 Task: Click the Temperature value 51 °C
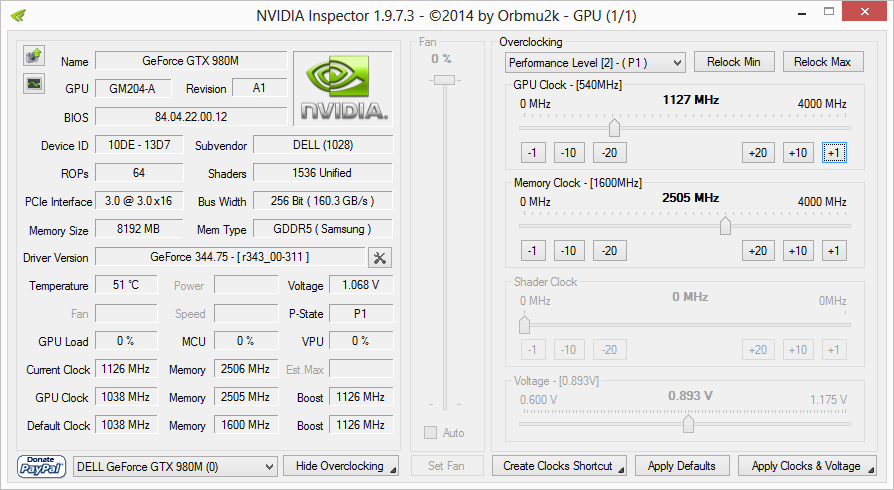pos(126,285)
